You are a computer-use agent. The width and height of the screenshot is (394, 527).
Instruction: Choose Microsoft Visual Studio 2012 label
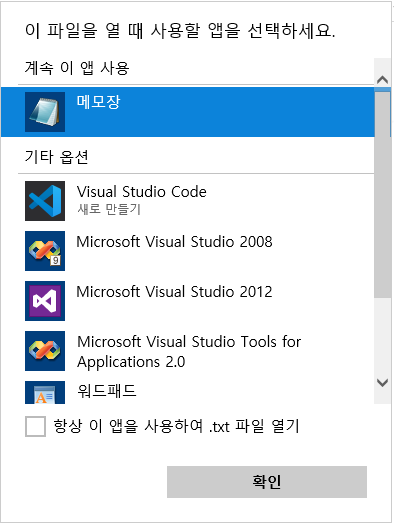click(x=174, y=291)
